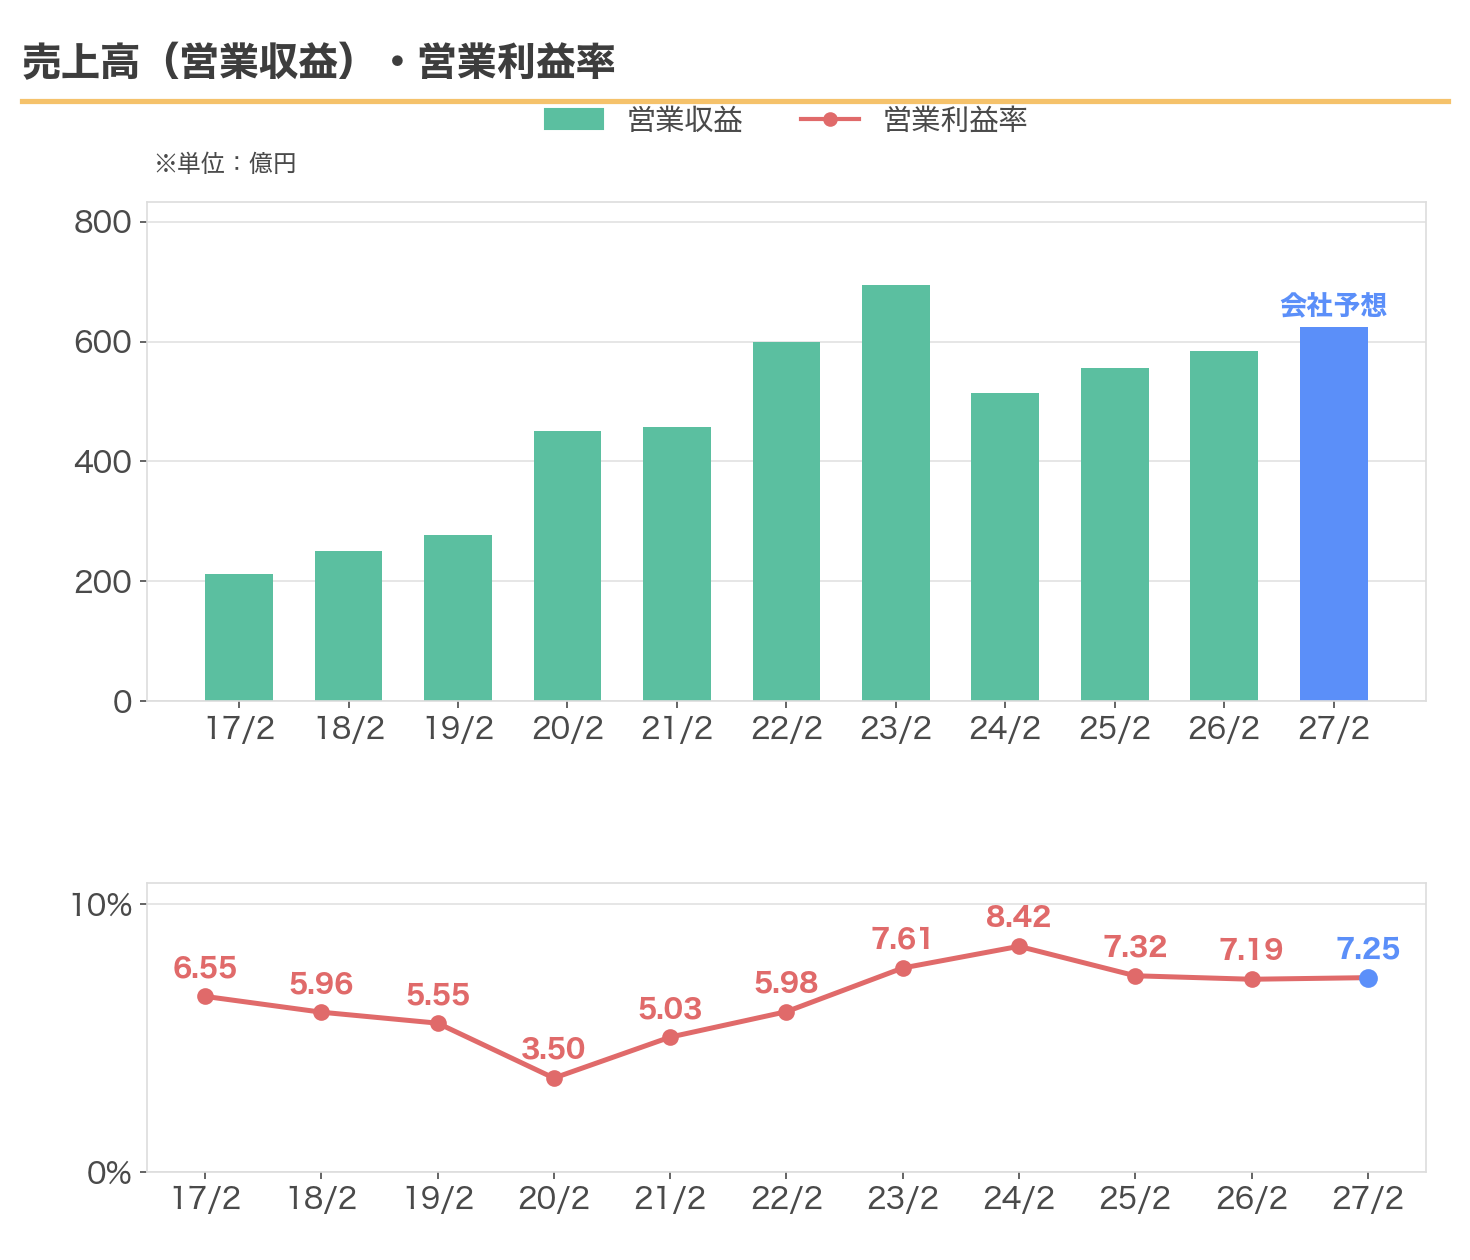This screenshot has width=1470, height=1260.
Task: Select the 21/2 revenue bar
Action: (x=677, y=563)
